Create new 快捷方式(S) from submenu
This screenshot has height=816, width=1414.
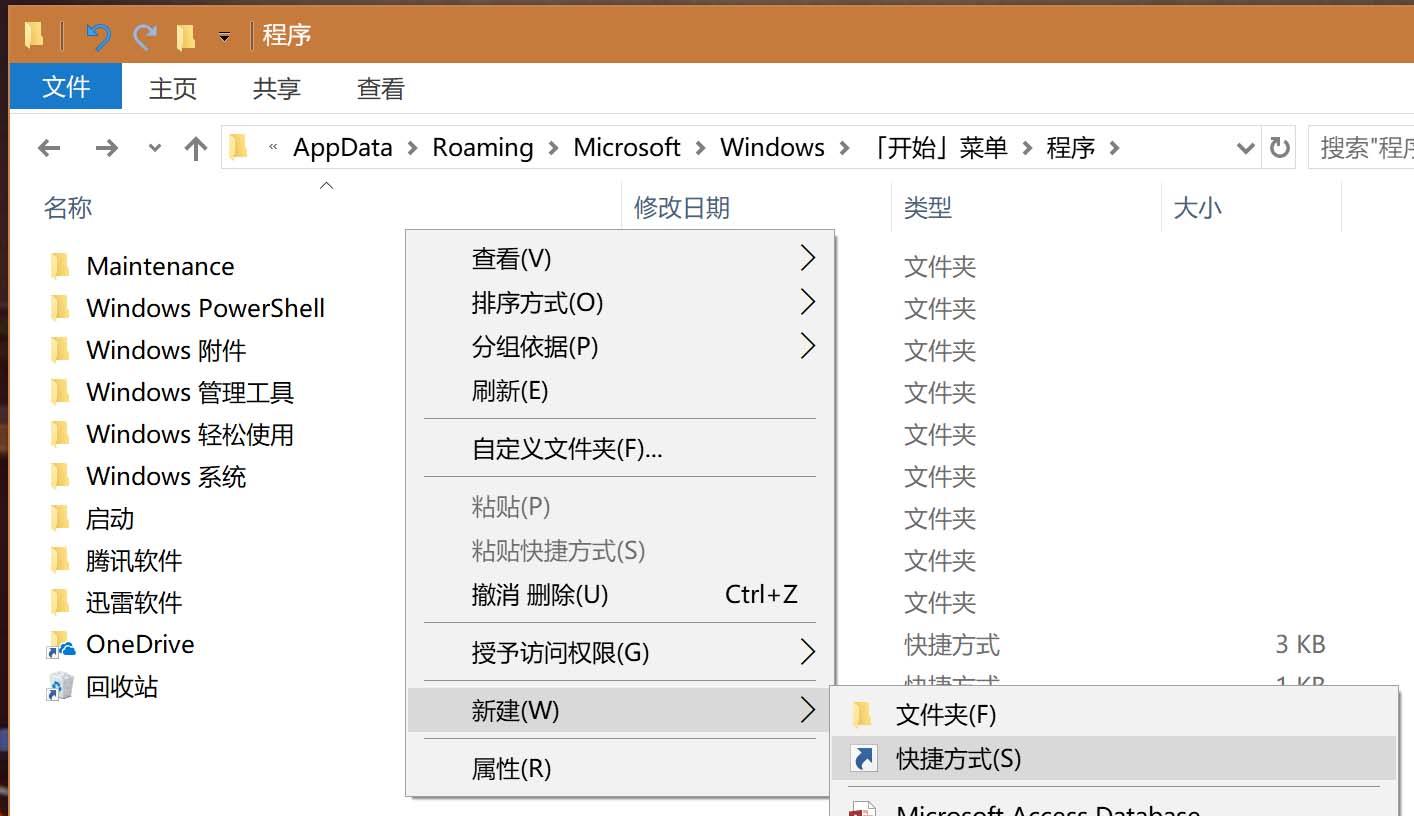pyautogui.click(x=1114, y=759)
